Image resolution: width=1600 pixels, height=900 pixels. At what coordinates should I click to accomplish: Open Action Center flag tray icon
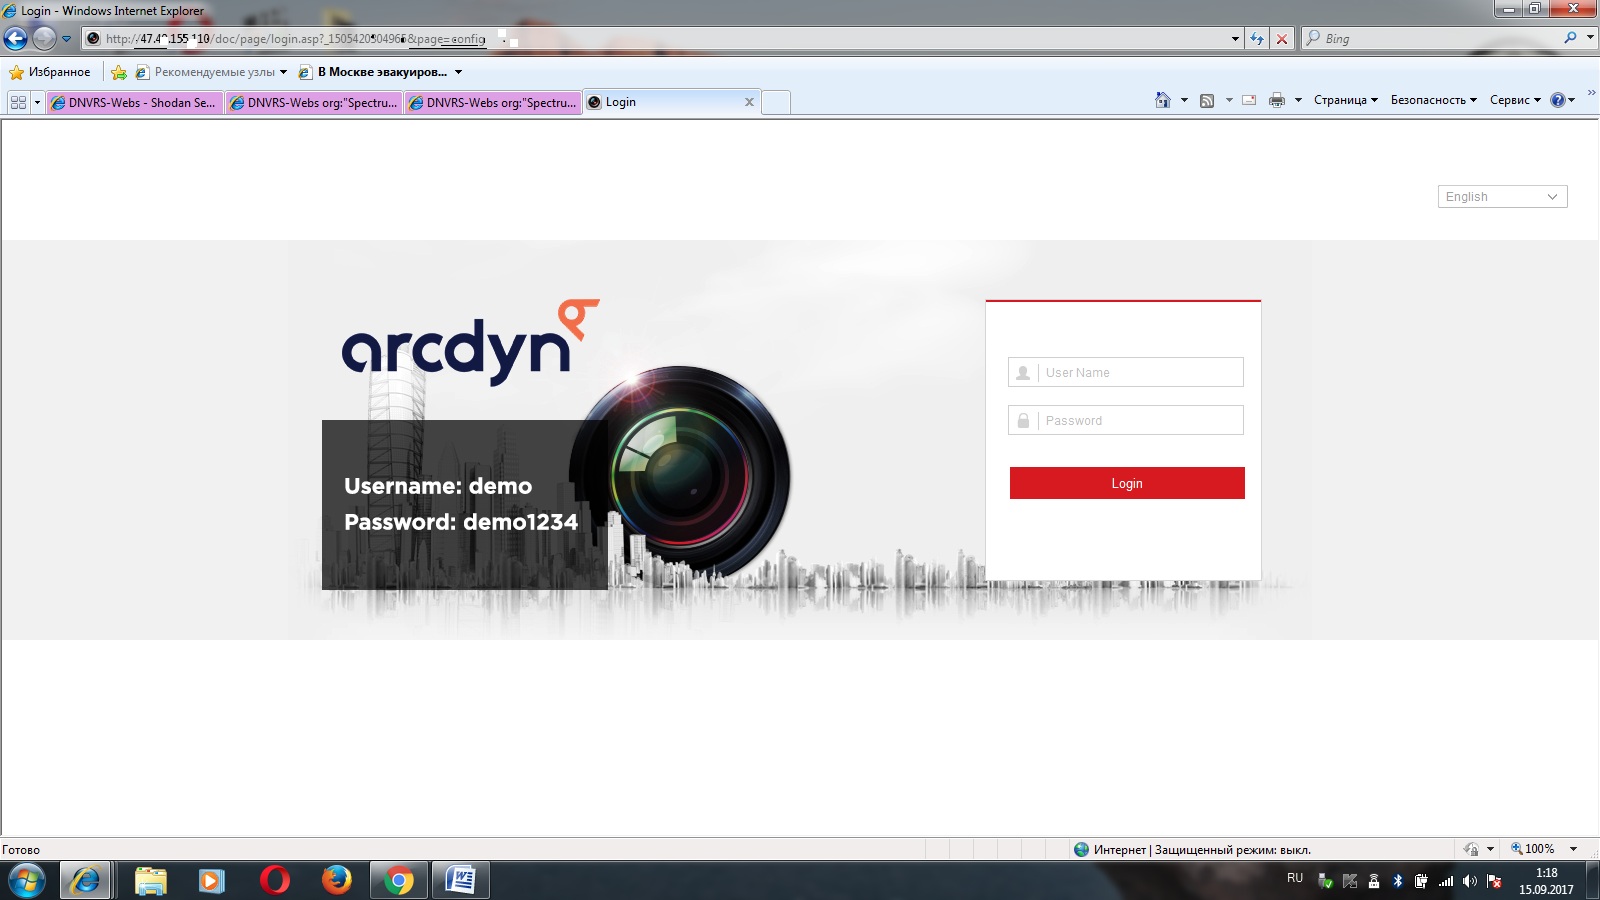[1494, 881]
